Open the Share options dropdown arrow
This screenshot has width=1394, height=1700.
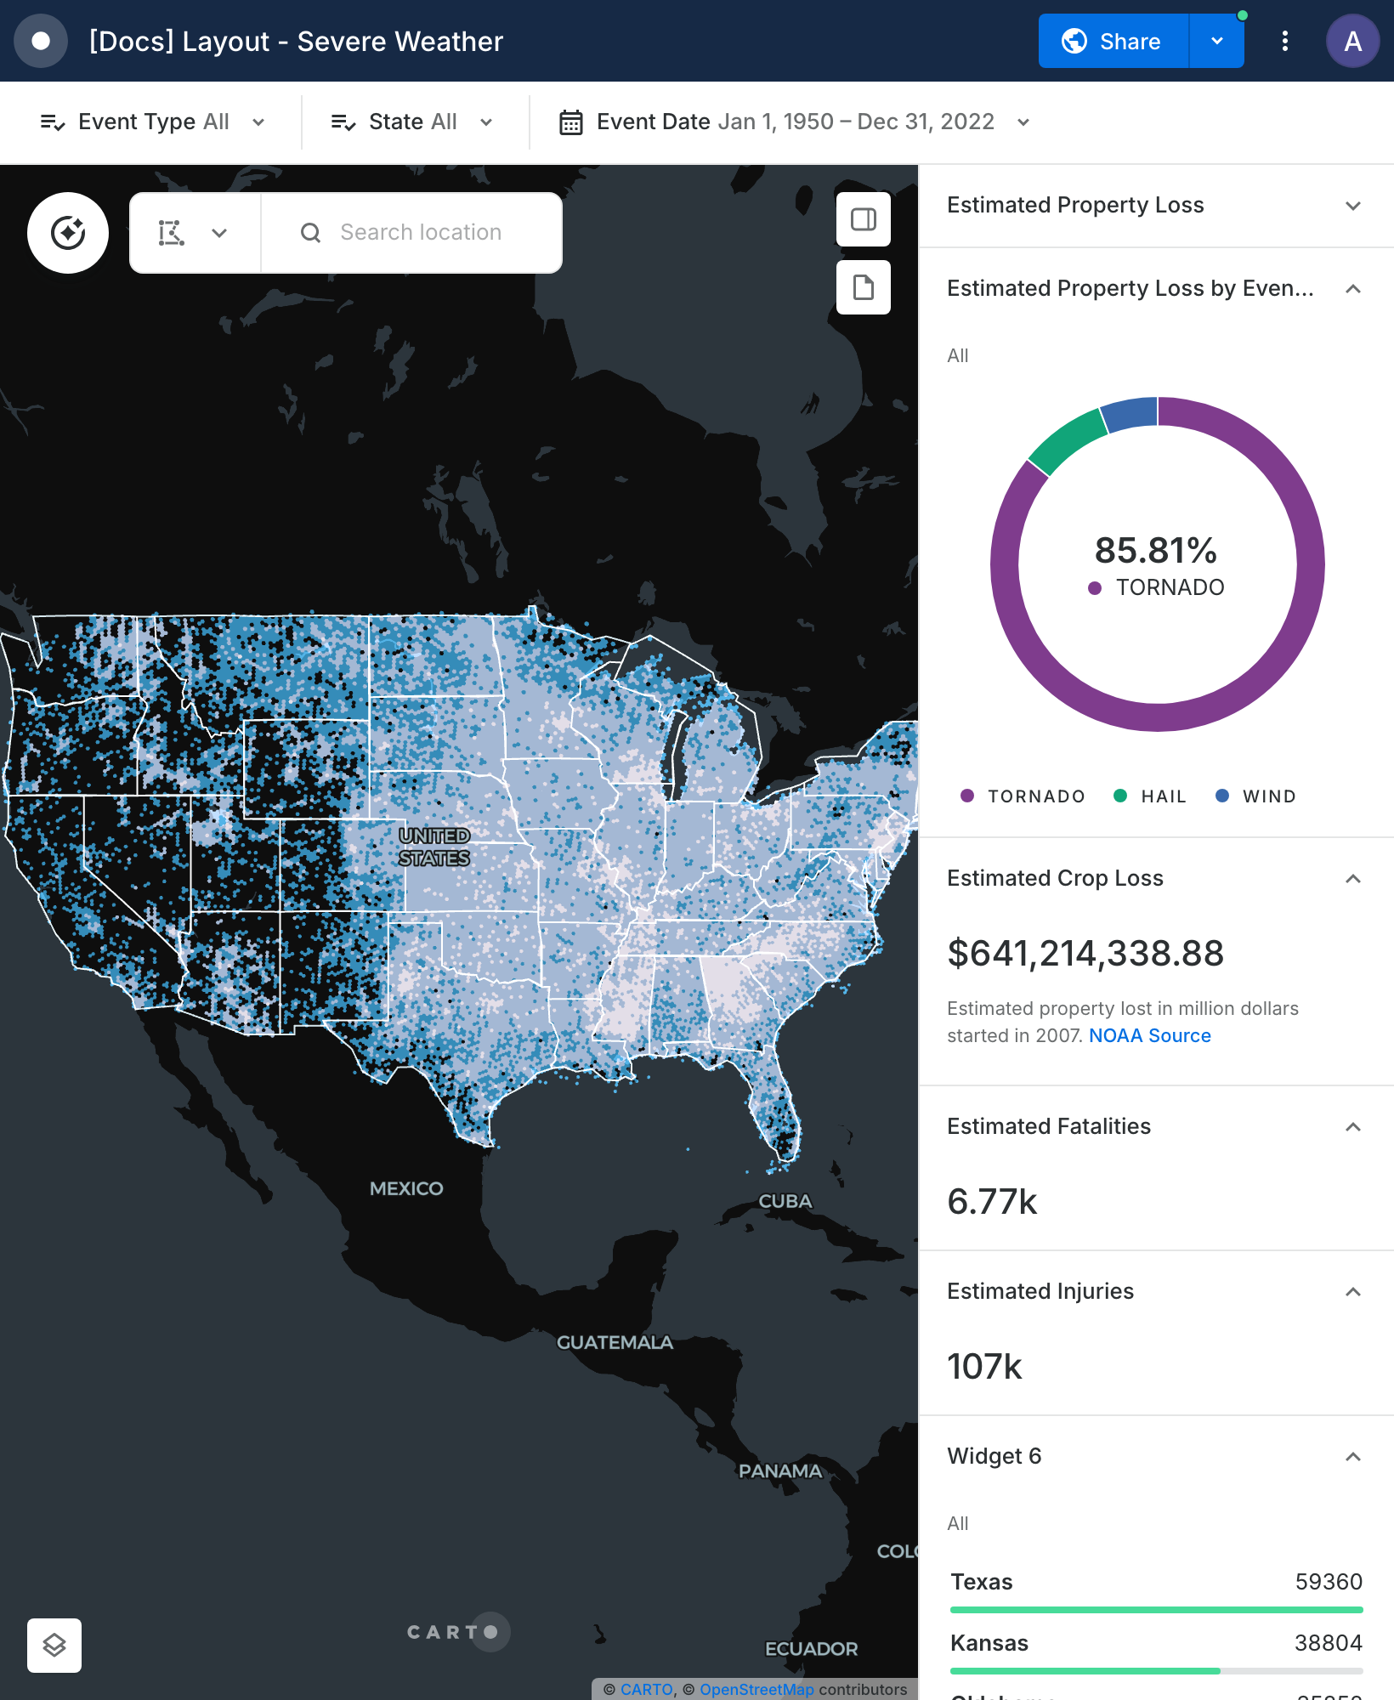[1217, 41]
